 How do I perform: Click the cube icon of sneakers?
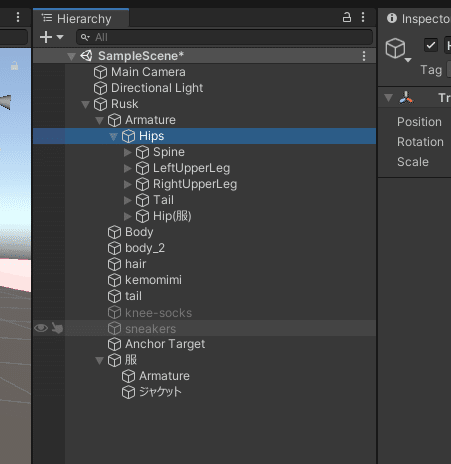(x=114, y=328)
